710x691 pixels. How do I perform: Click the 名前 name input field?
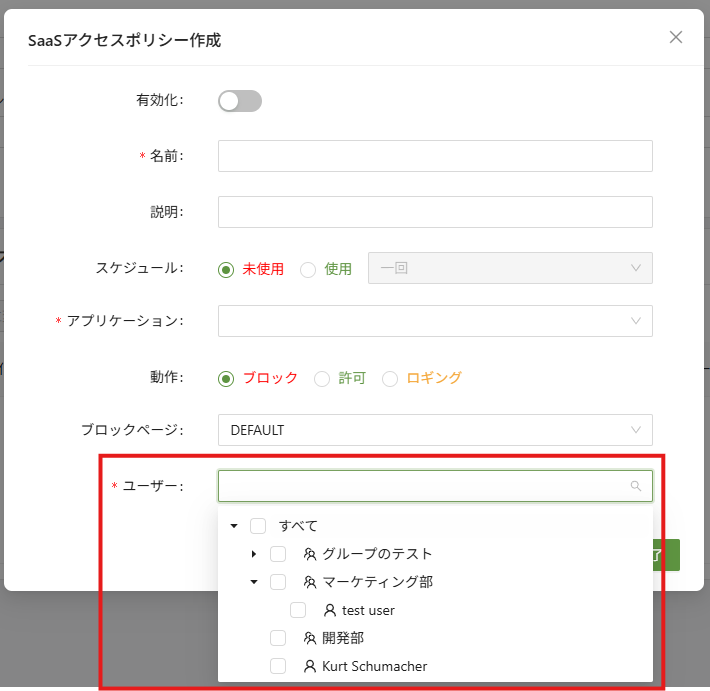pyautogui.click(x=435, y=156)
